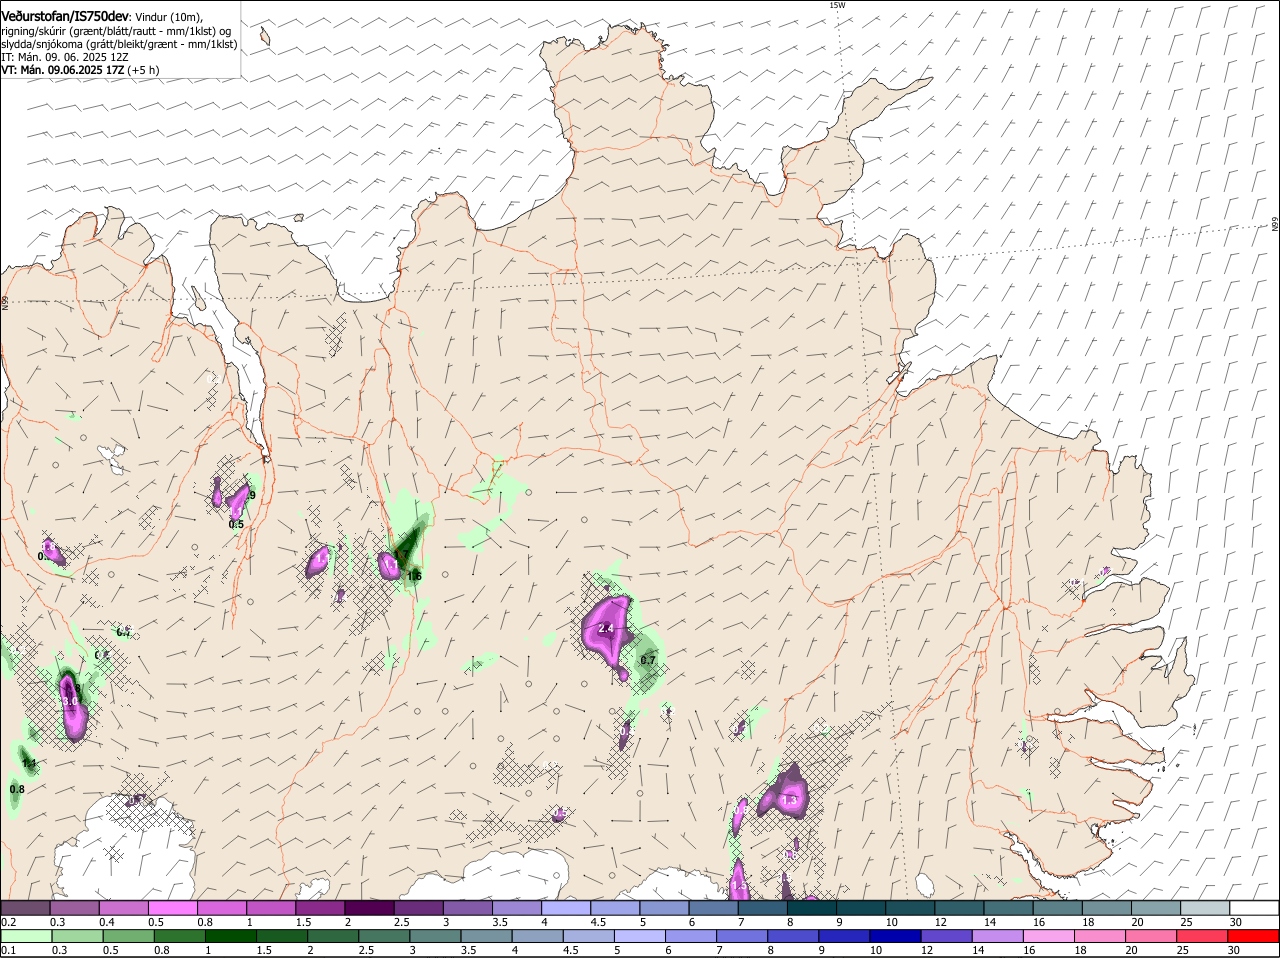The width and height of the screenshot is (1280, 958).
Task: Pick the deep blue 10–12 rain legend swatch
Action: tap(895, 936)
